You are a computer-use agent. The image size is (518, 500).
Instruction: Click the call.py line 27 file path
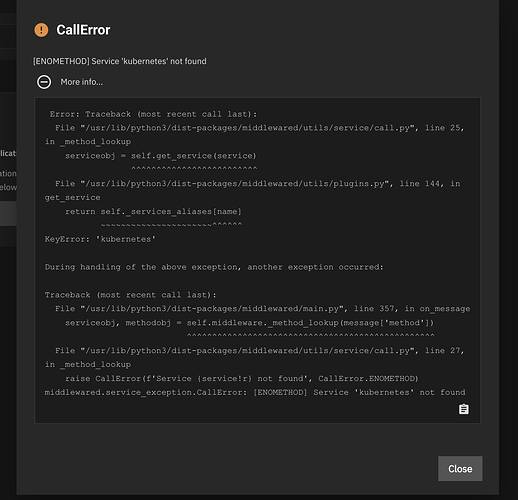coord(260,351)
